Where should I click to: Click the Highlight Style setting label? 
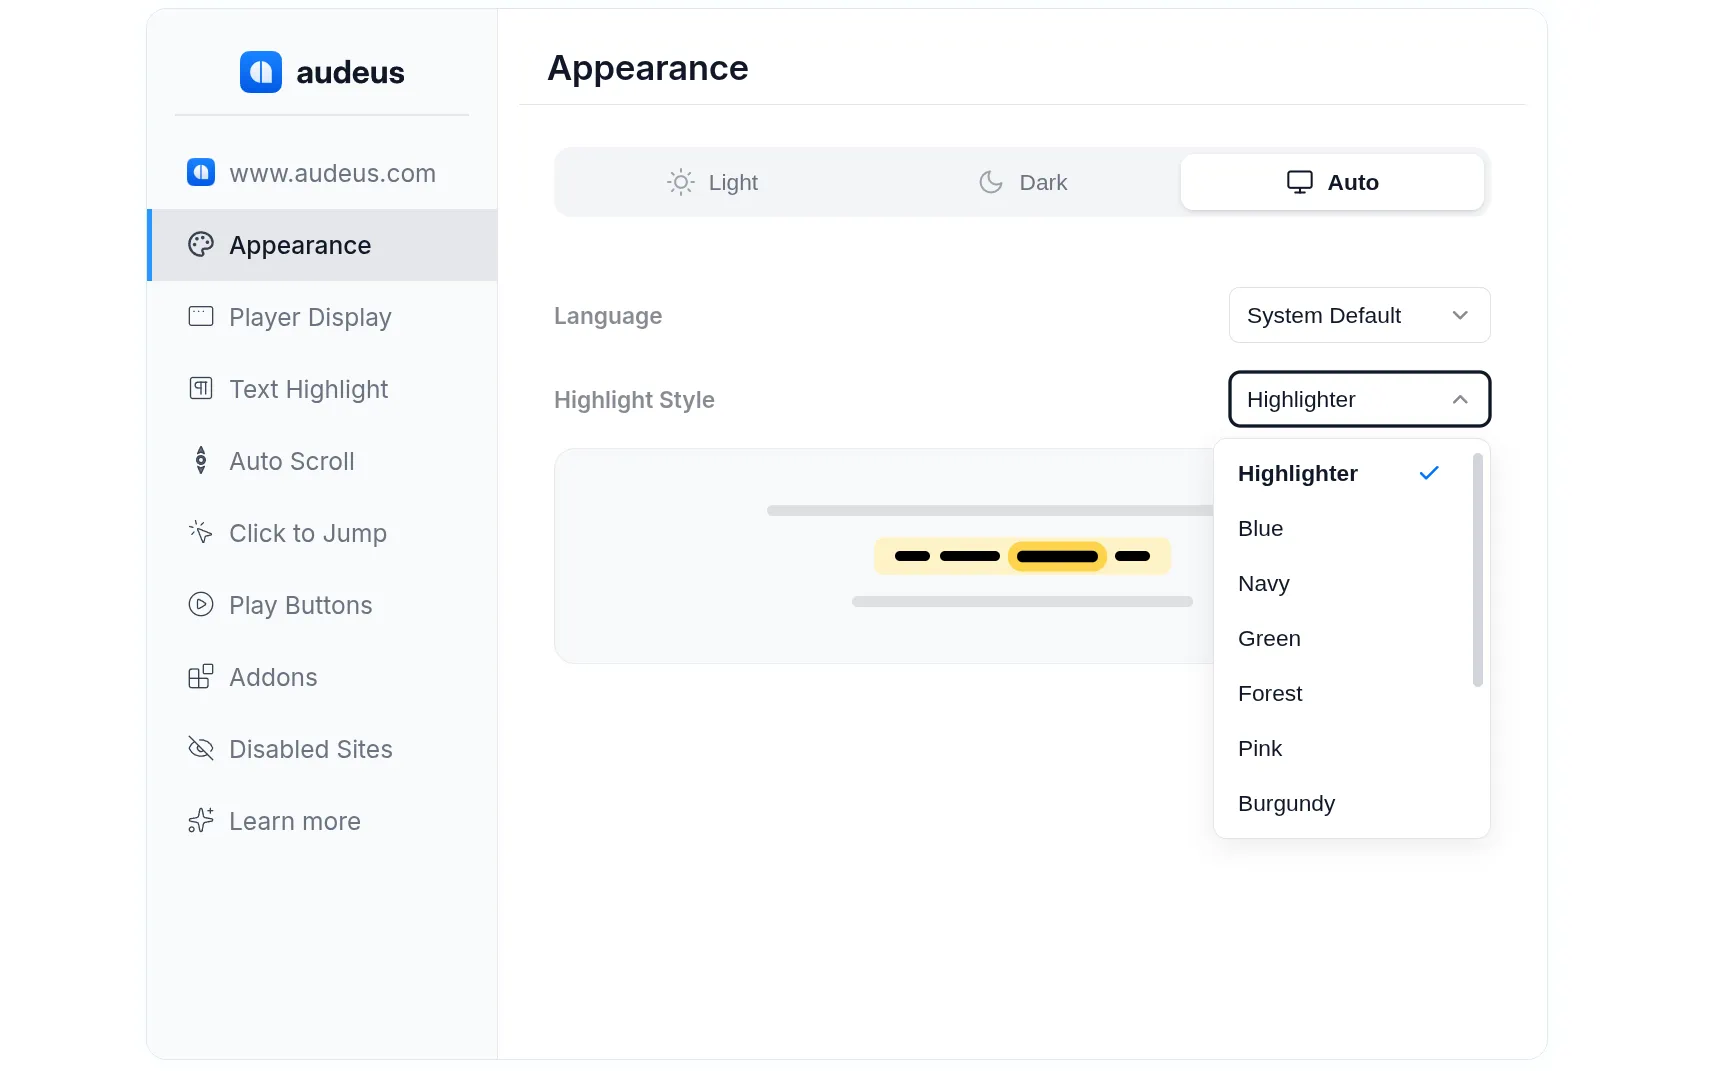coord(634,400)
